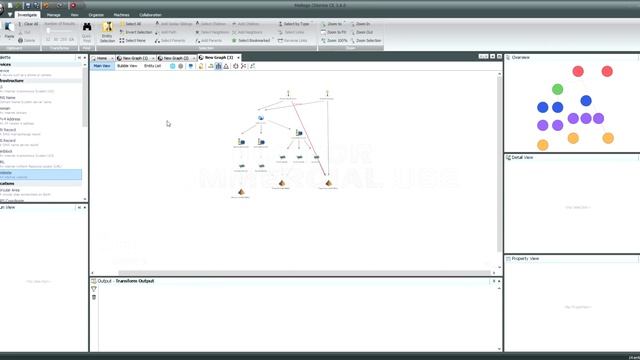Click Zoom In
640x360 pixels.
(360, 24)
